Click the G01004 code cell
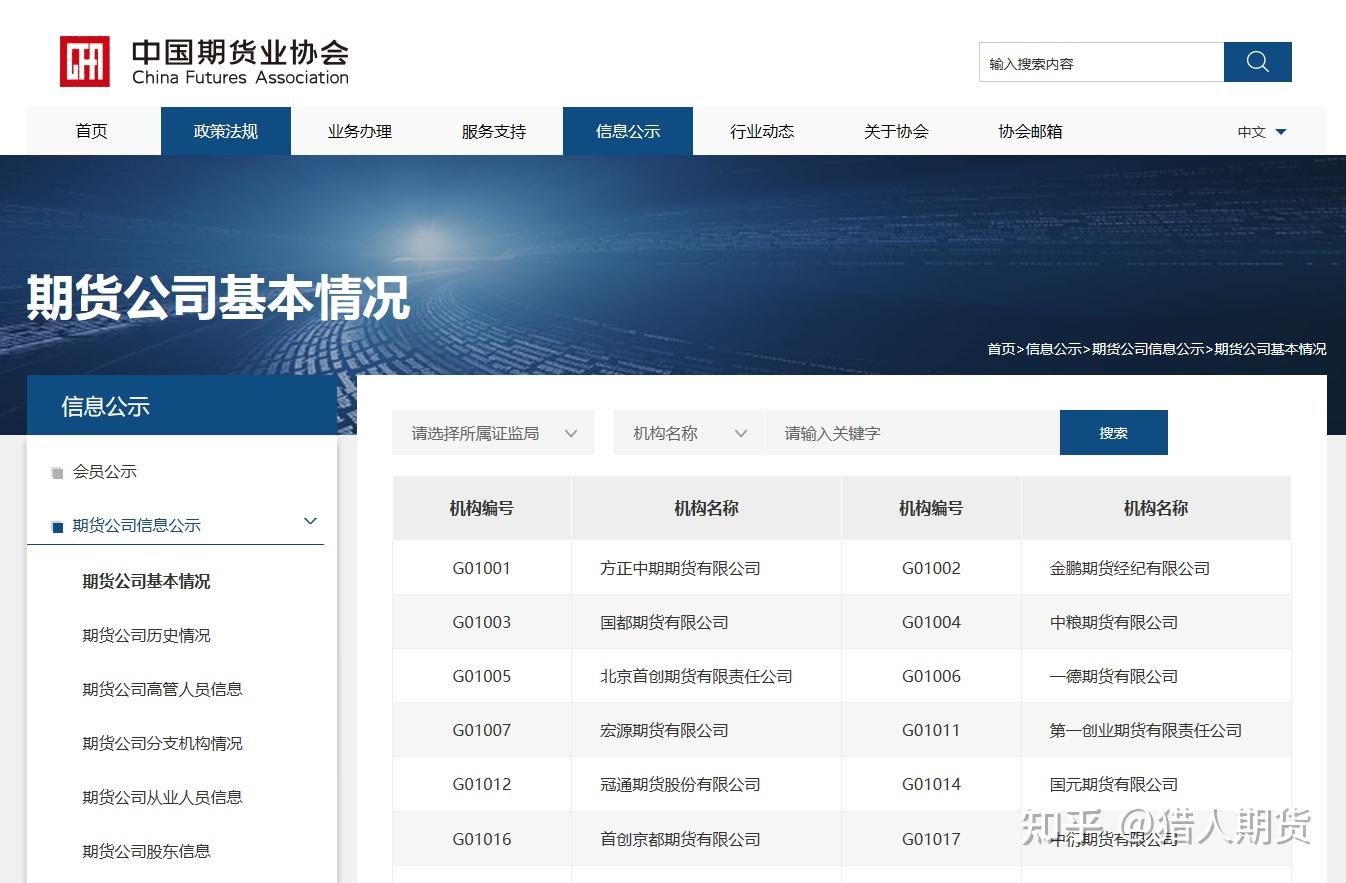The image size is (1346, 883). point(931,622)
